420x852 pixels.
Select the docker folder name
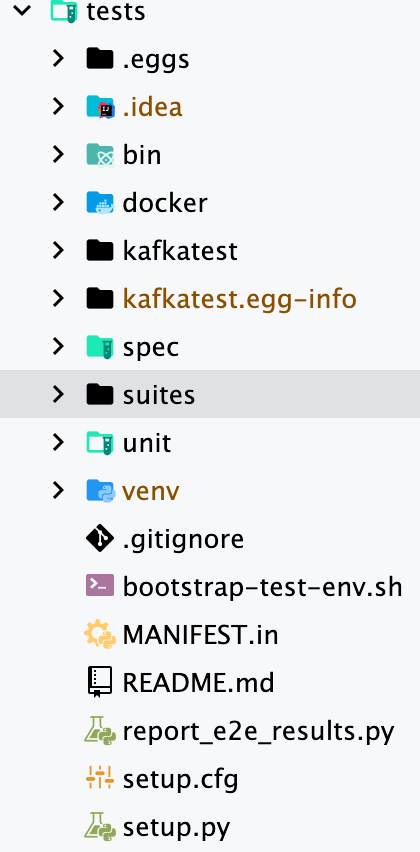click(x=165, y=203)
